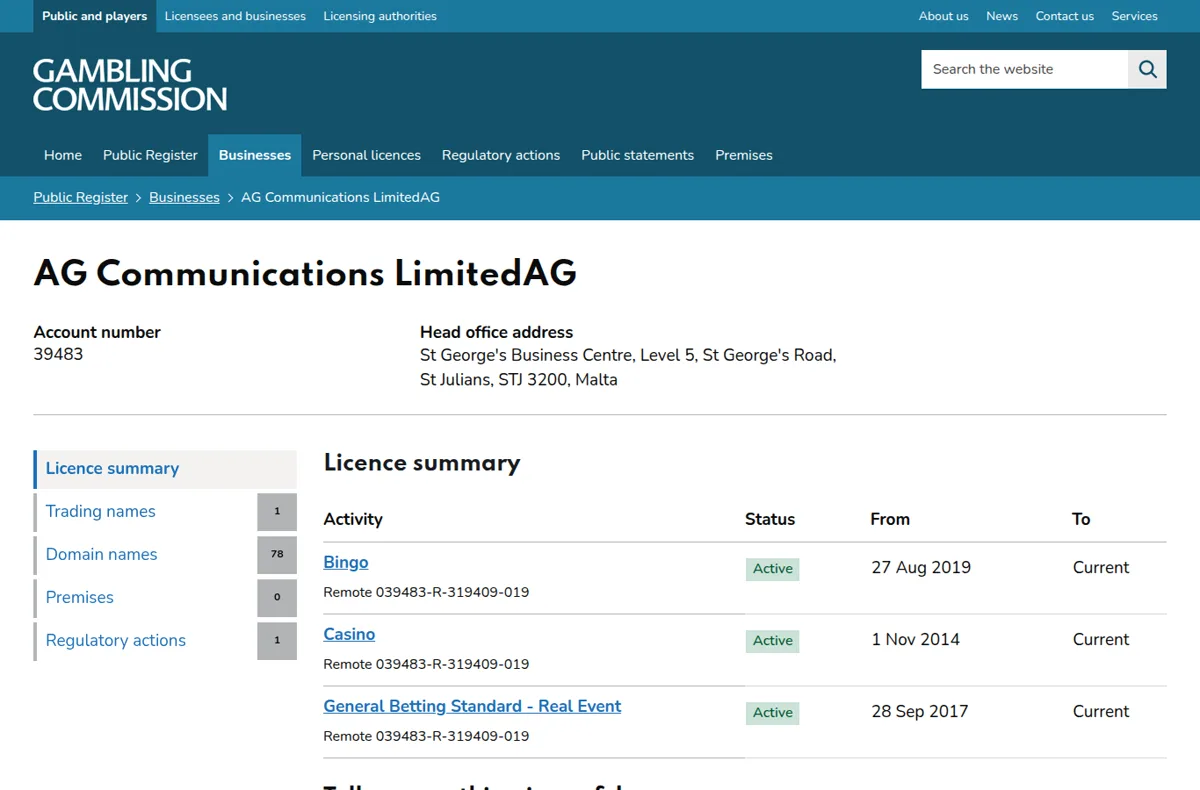
Task: Open Domain names in the sidebar
Action: tap(102, 554)
